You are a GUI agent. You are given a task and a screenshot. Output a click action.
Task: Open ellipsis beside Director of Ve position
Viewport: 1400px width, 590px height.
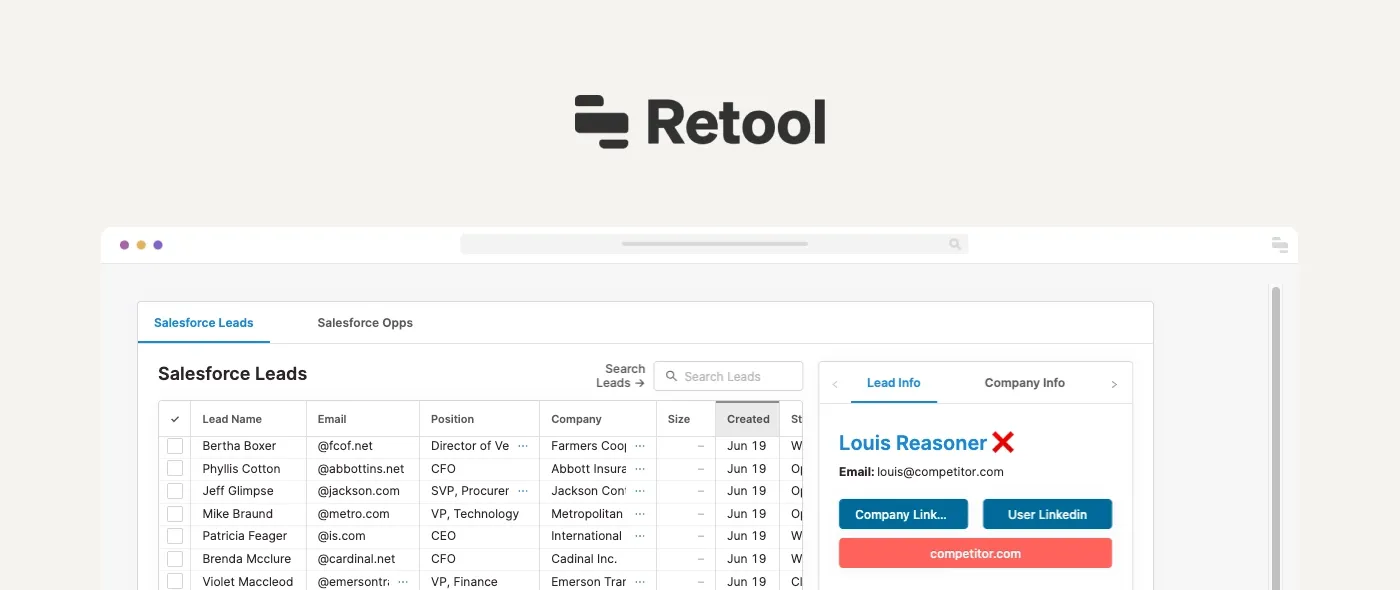tap(522, 446)
